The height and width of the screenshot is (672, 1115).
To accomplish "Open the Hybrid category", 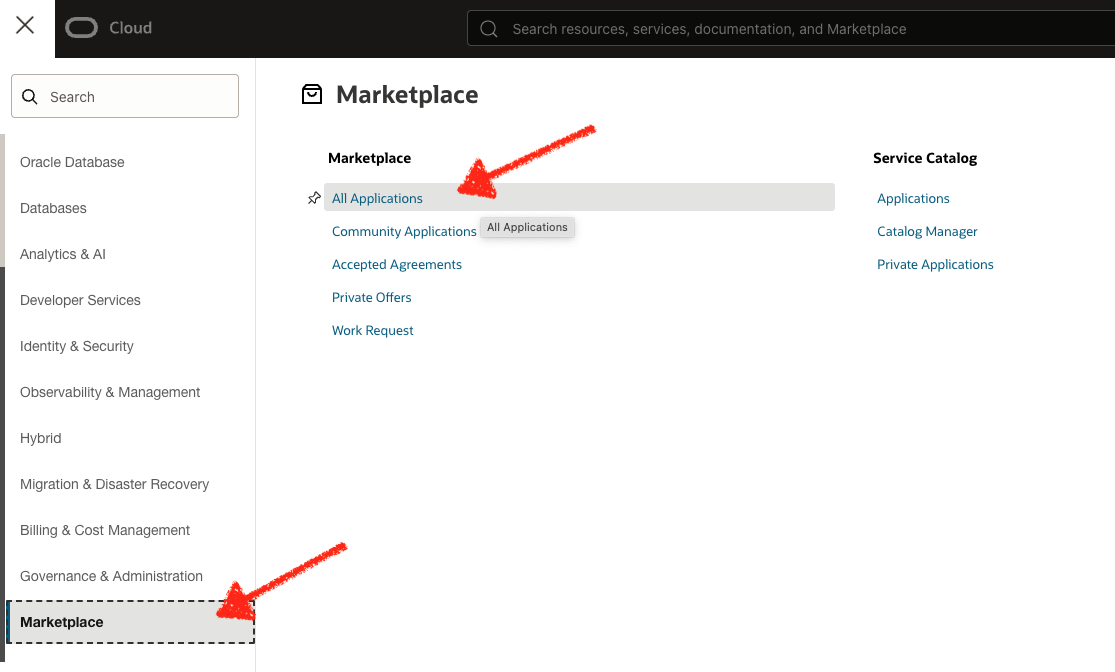I will click(41, 438).
